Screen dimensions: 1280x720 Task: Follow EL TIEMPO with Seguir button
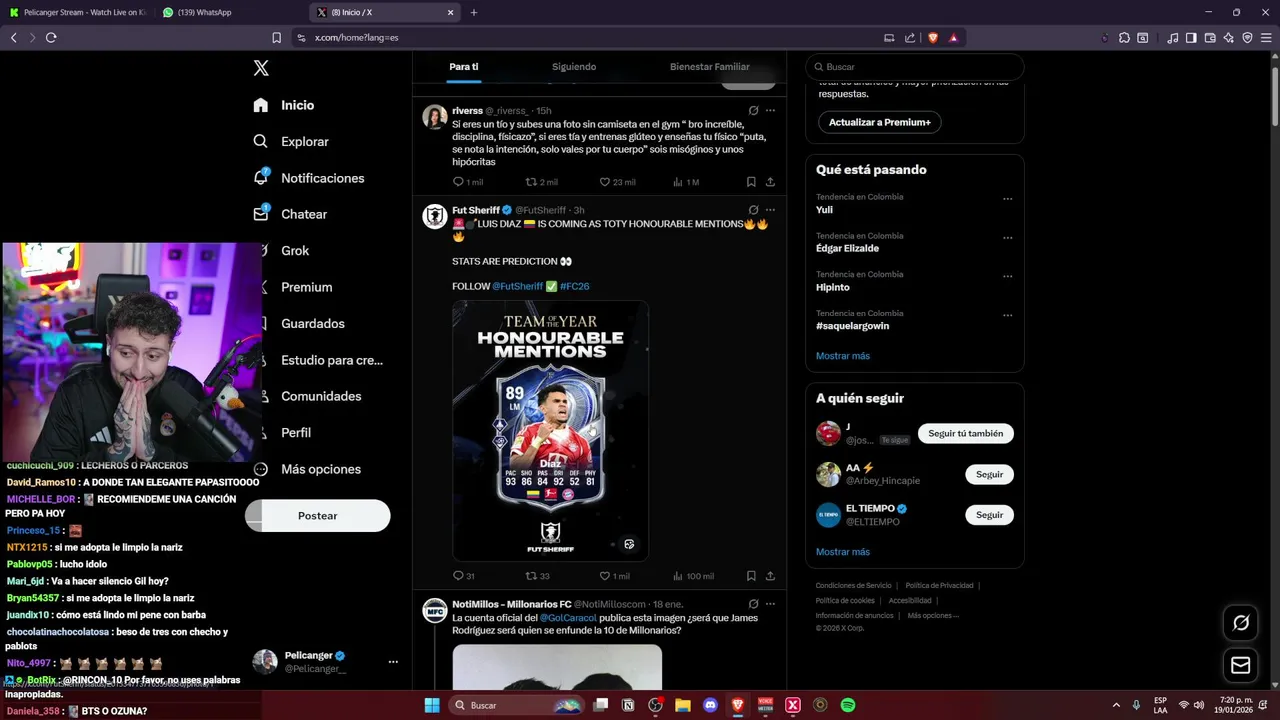click(x=989, y=515)
